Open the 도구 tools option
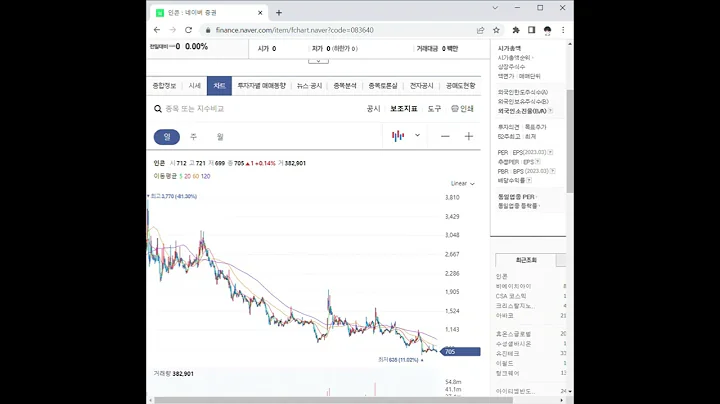Image resolution: width=720 pixels, height=404 pixels. (434, 109)
